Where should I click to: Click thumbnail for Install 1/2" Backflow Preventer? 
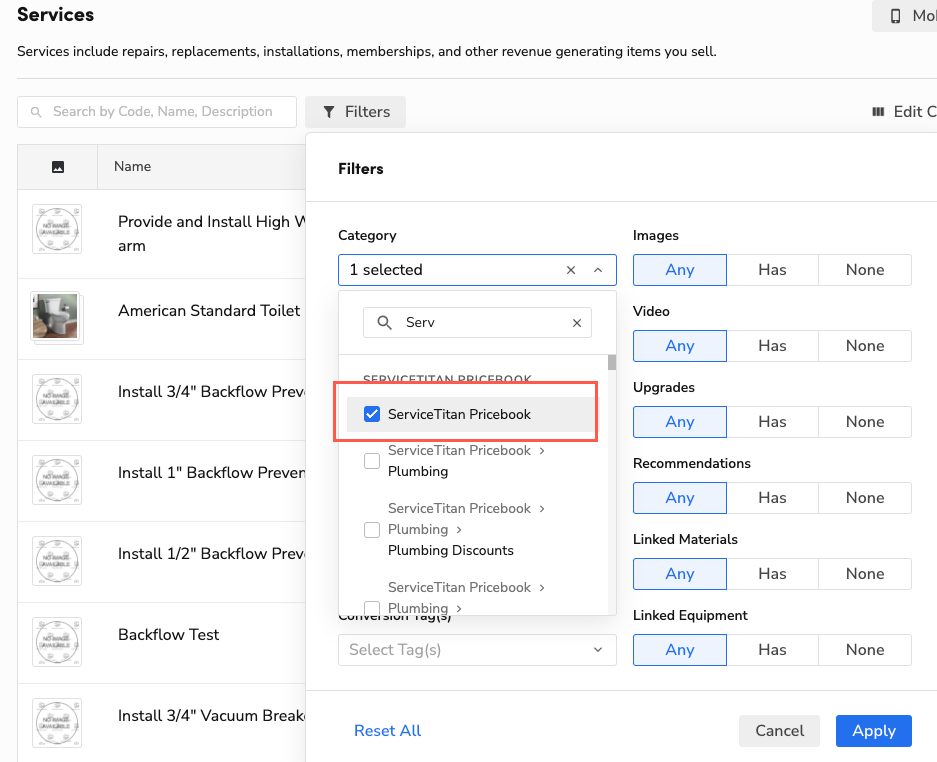click(x=57, y=561)
